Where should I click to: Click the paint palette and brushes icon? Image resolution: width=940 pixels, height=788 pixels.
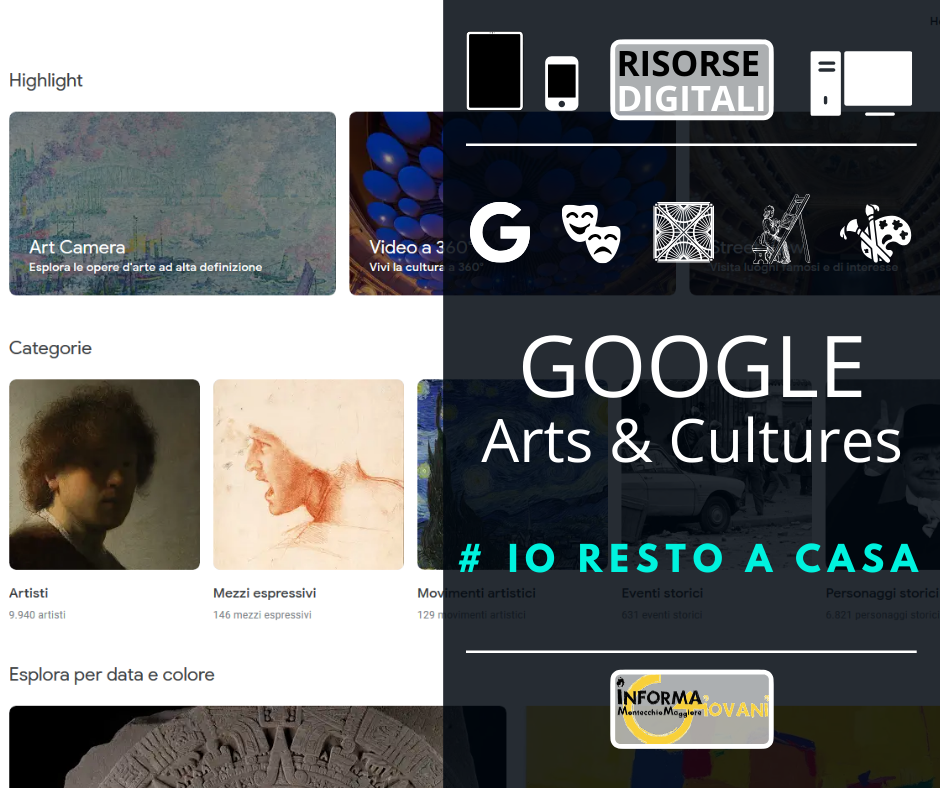point(875,233)
